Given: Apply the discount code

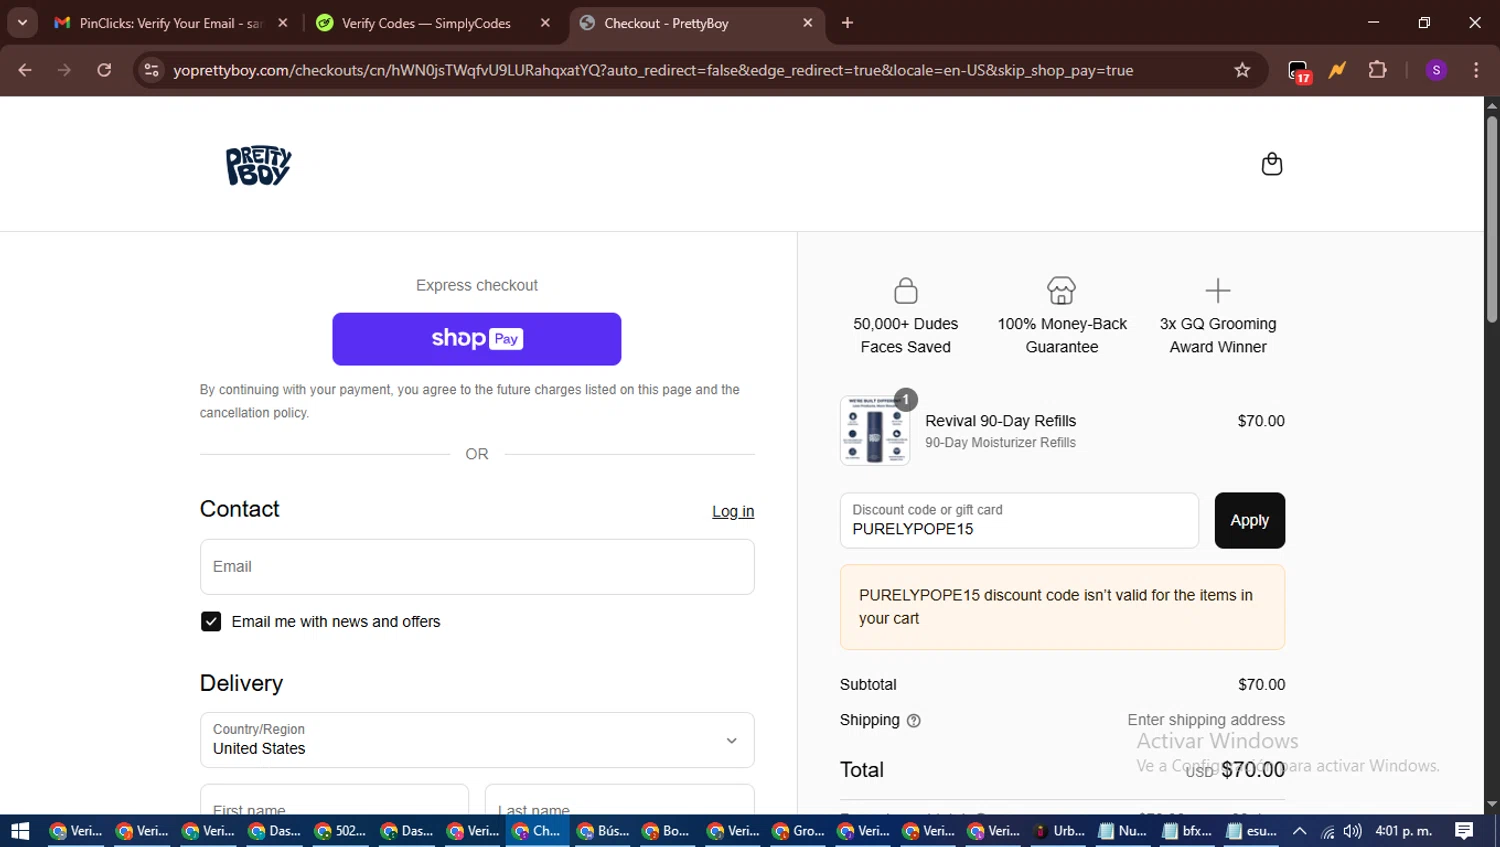Looking at the screenshot, I should pyautogui.click(x=1249, y=520).
